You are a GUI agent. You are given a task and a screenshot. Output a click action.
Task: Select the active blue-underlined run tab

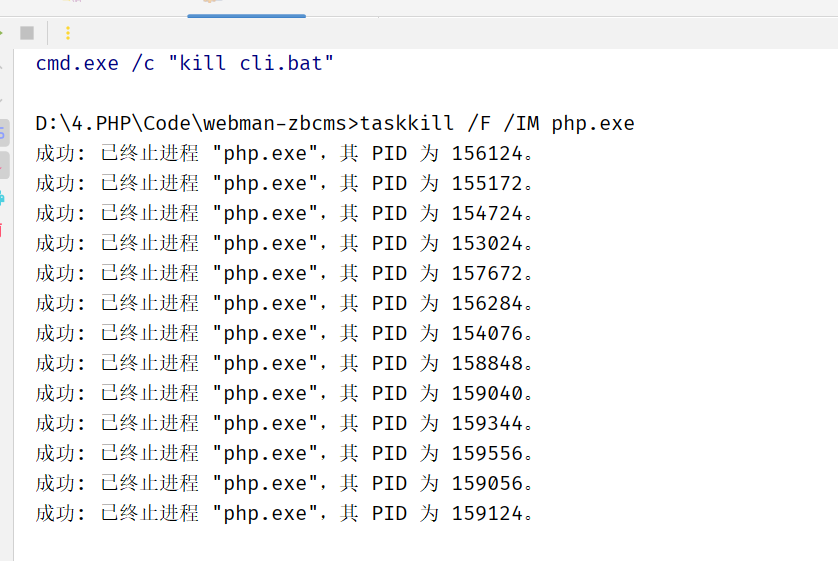coord(246,8)
